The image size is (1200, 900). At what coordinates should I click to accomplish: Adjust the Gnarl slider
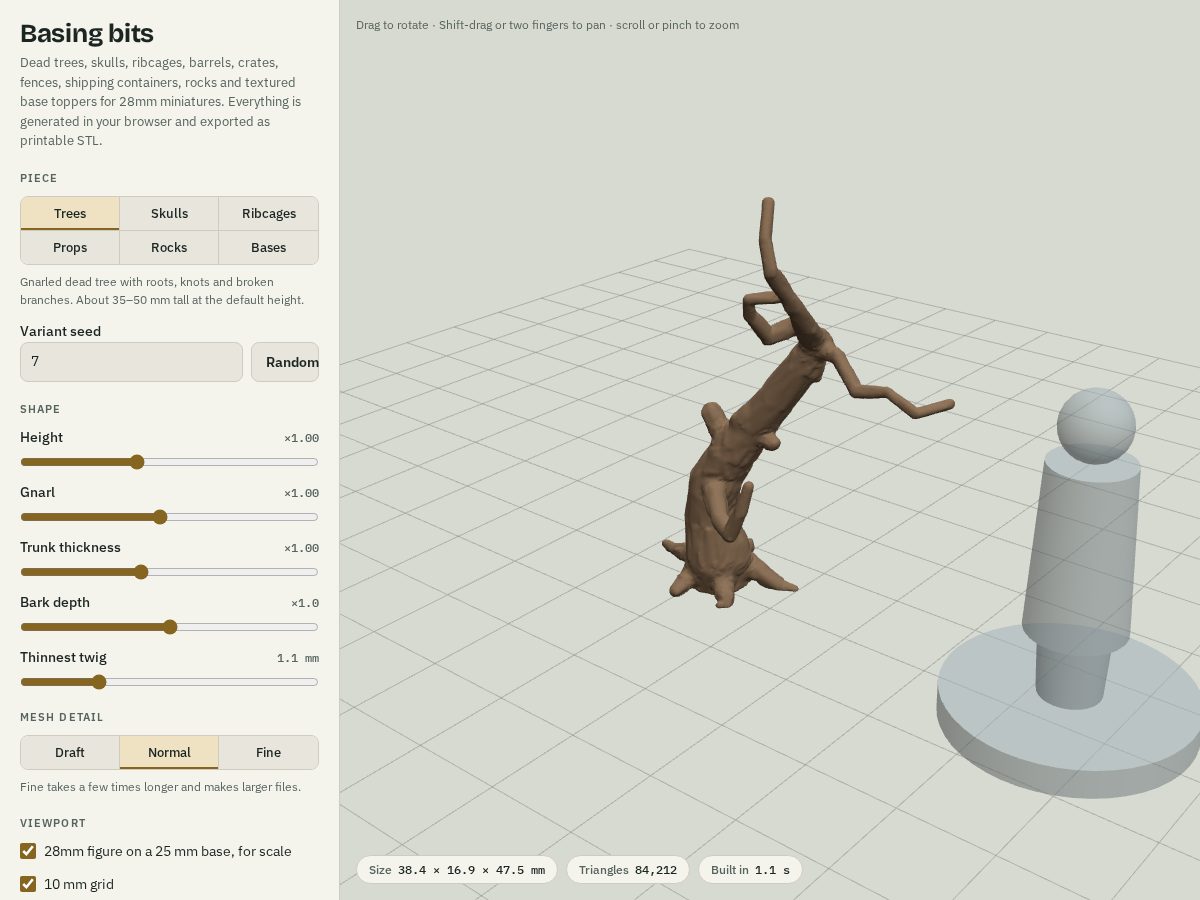[x=169, y=517]
